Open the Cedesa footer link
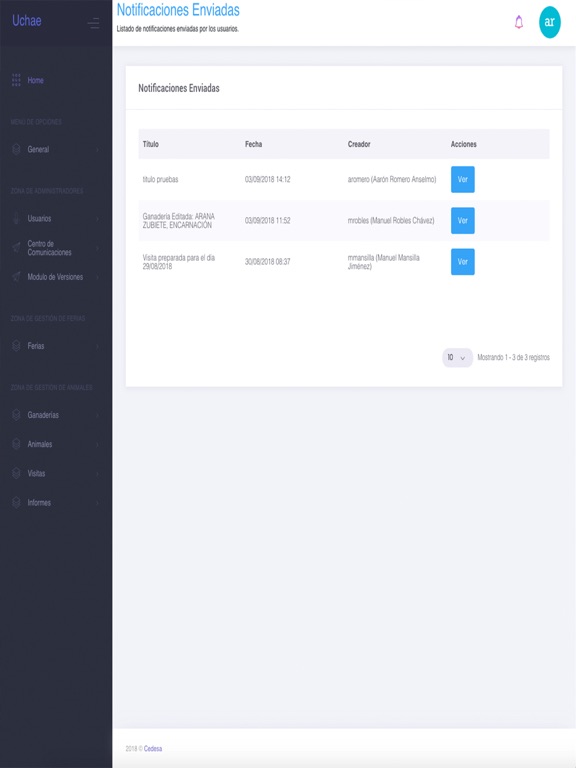 (153, 748)
